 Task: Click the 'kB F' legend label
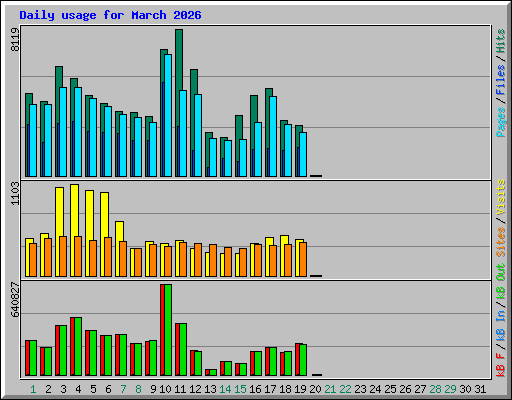coord(501,365)
